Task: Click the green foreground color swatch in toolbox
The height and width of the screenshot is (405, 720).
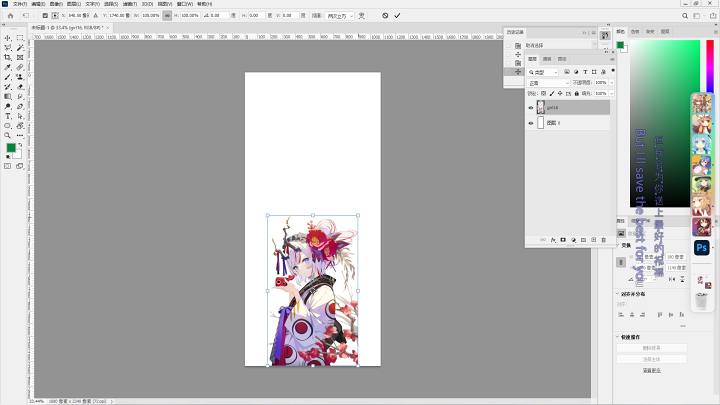Action: (11, 148)
